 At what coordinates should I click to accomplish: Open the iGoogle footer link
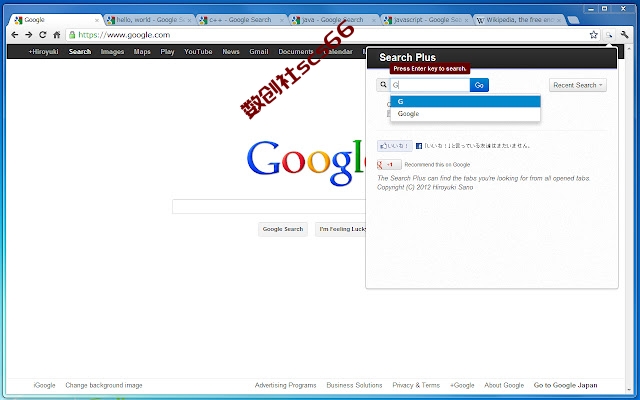[44, 385]
